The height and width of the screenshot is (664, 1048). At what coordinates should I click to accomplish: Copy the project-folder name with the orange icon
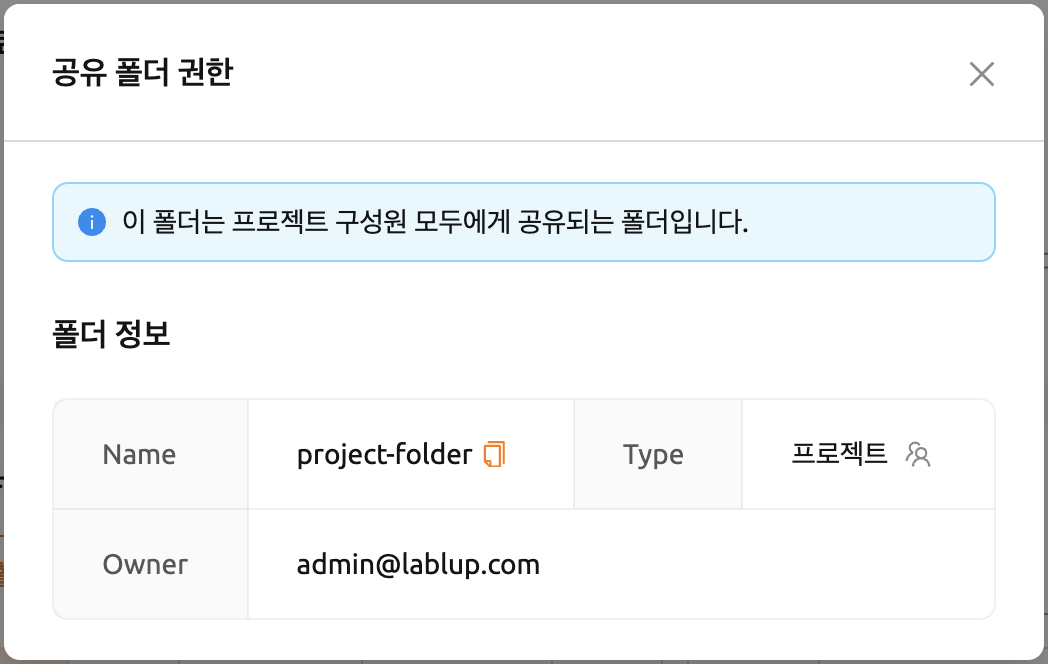(x=494, y=454)
